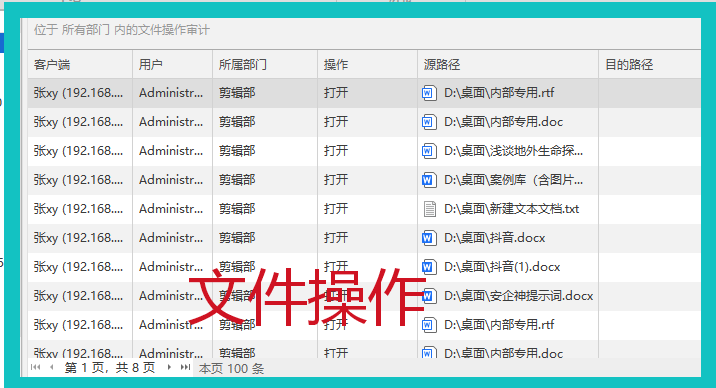Click the Word icon next to 抖音.docx
The height and width of the screenshot is (388, 716).
coord(429,238)
